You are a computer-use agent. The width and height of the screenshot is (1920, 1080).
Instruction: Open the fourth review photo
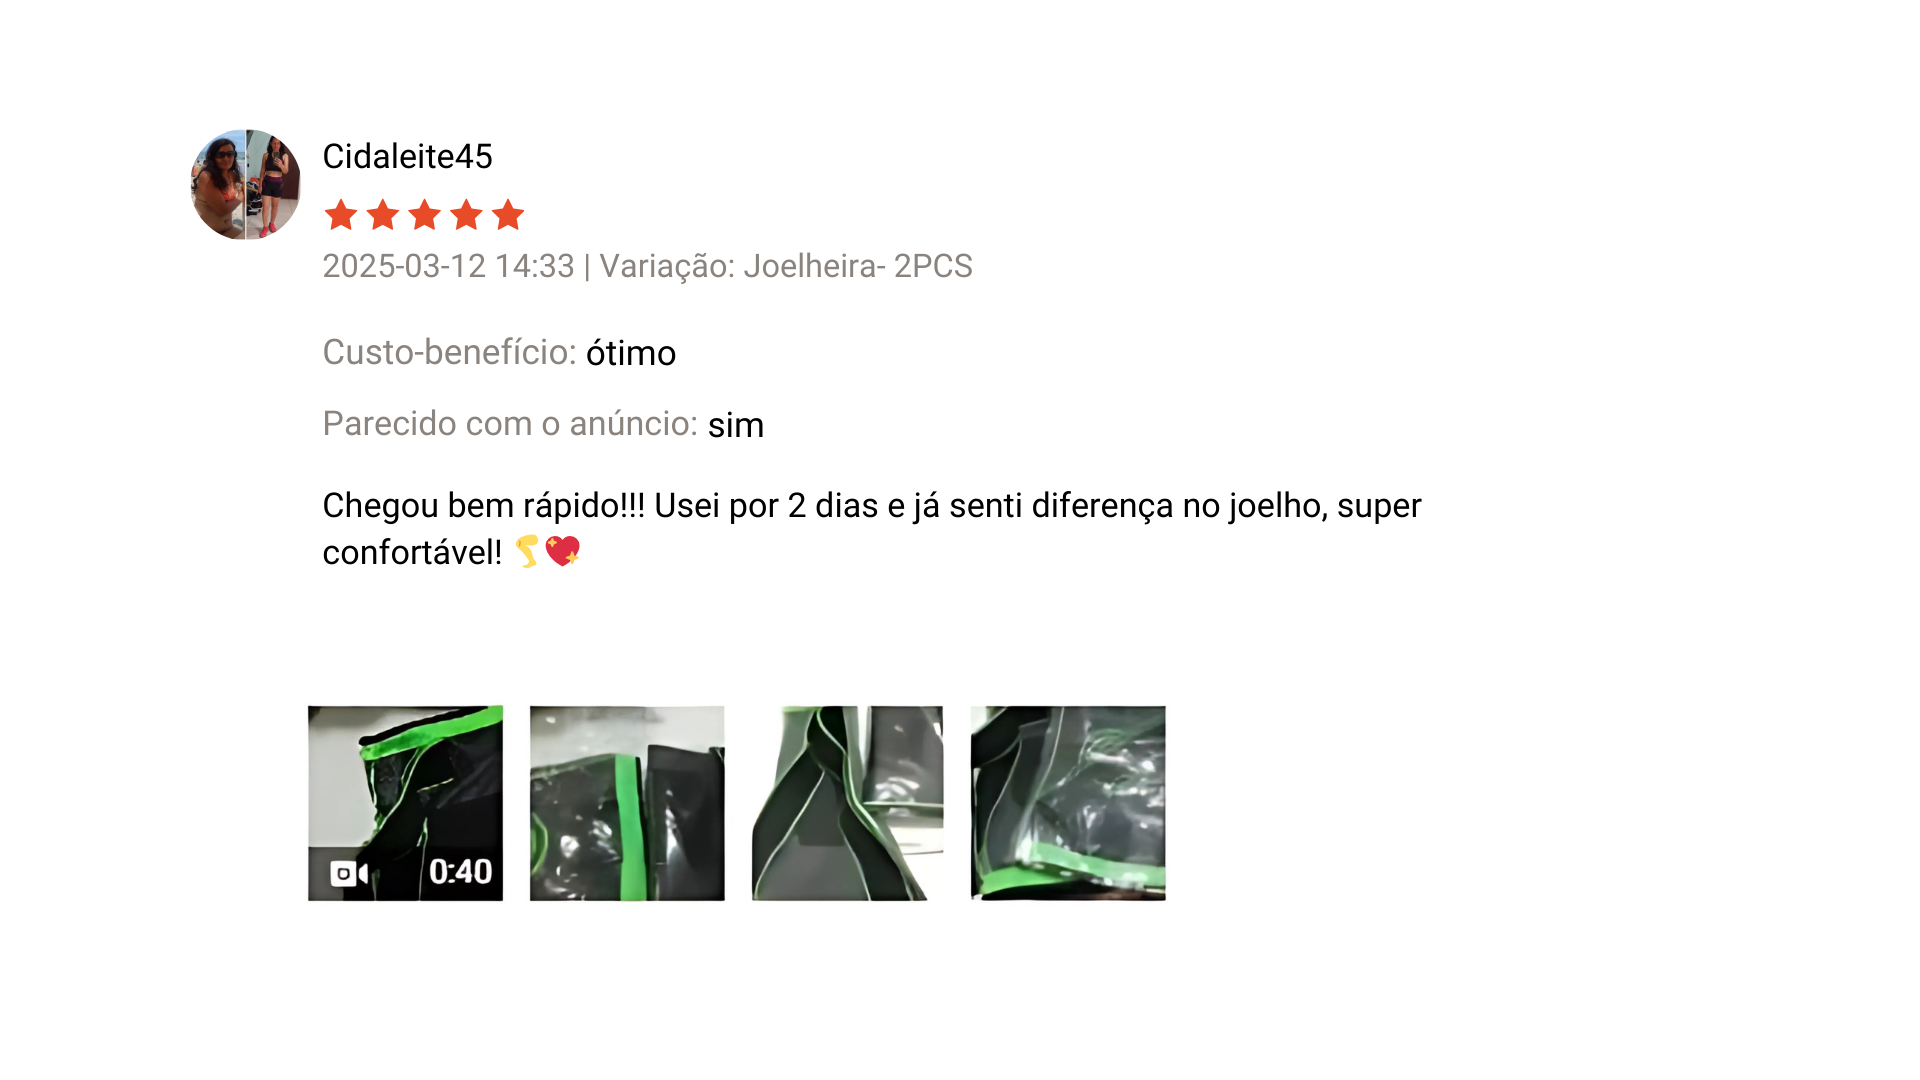click(x=1068, y=803)
